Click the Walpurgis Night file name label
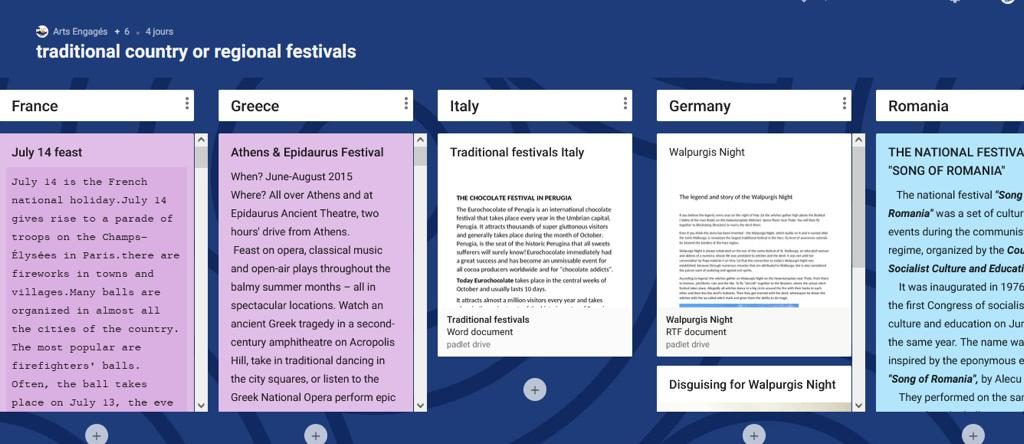This screenshot has height=444, width=1024. click(x=699, y=319)
